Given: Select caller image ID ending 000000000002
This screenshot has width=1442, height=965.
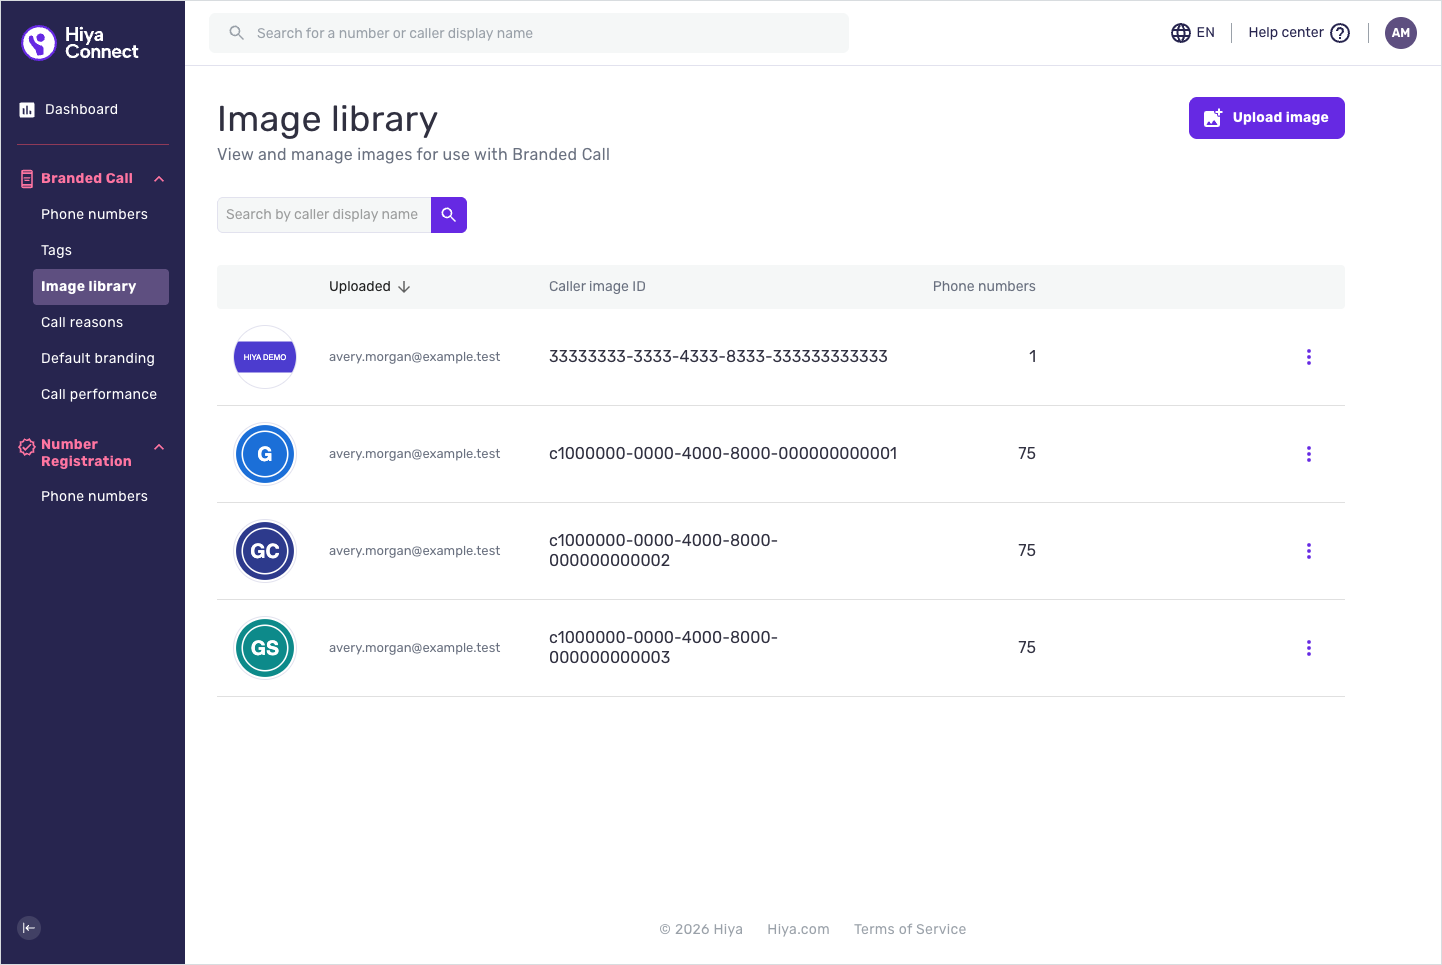Looking at the screenshot, I should [x=663, y=551].
